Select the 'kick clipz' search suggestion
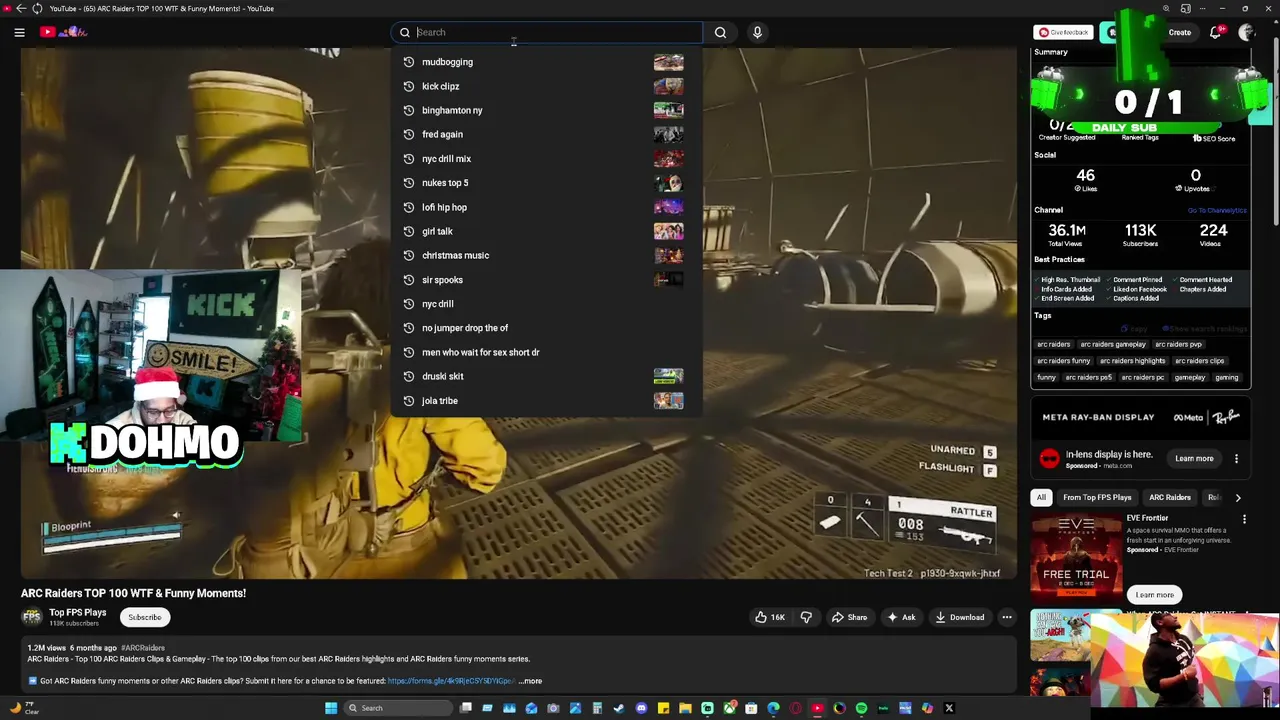The width and height of the screenshot is (1280, 720). (546, 86)
